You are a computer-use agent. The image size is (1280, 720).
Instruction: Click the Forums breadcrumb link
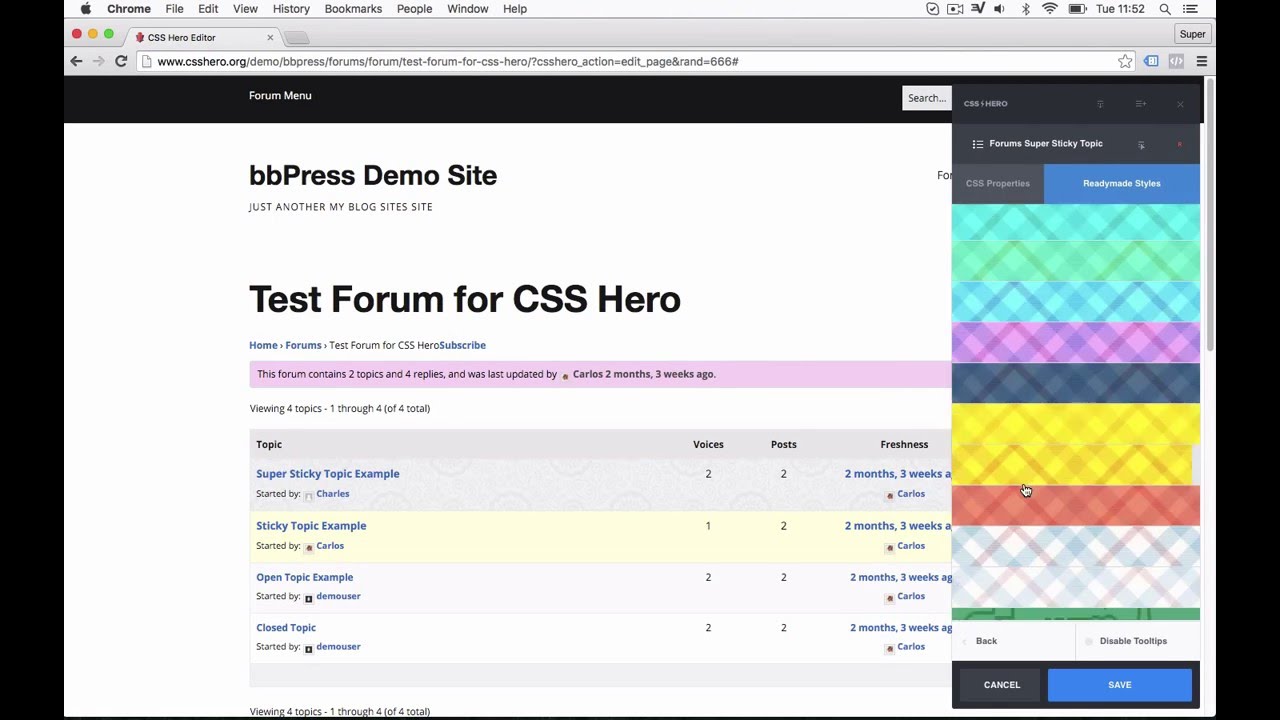click(x=303, y=345)
